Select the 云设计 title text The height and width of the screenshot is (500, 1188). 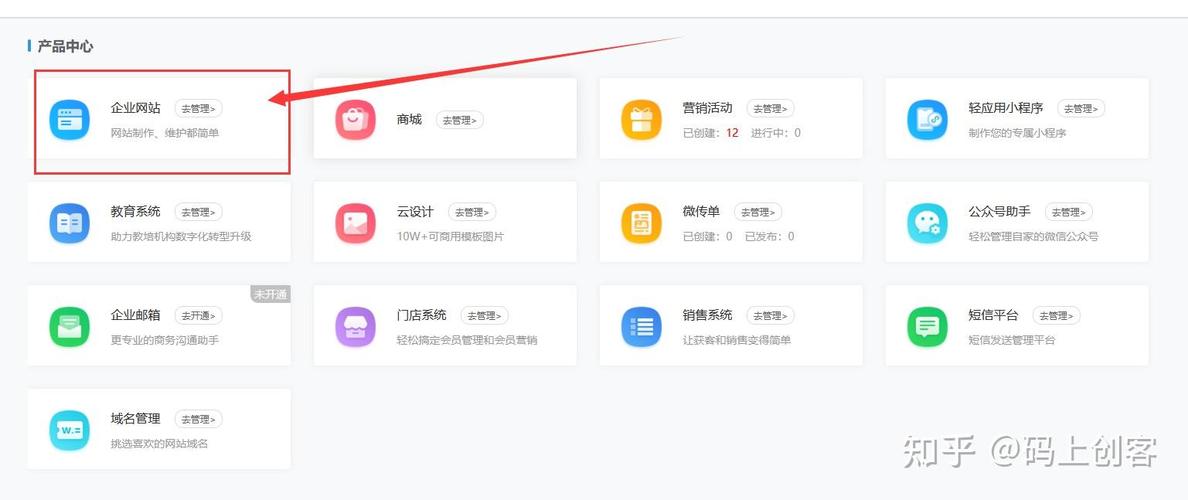point(415,212)
